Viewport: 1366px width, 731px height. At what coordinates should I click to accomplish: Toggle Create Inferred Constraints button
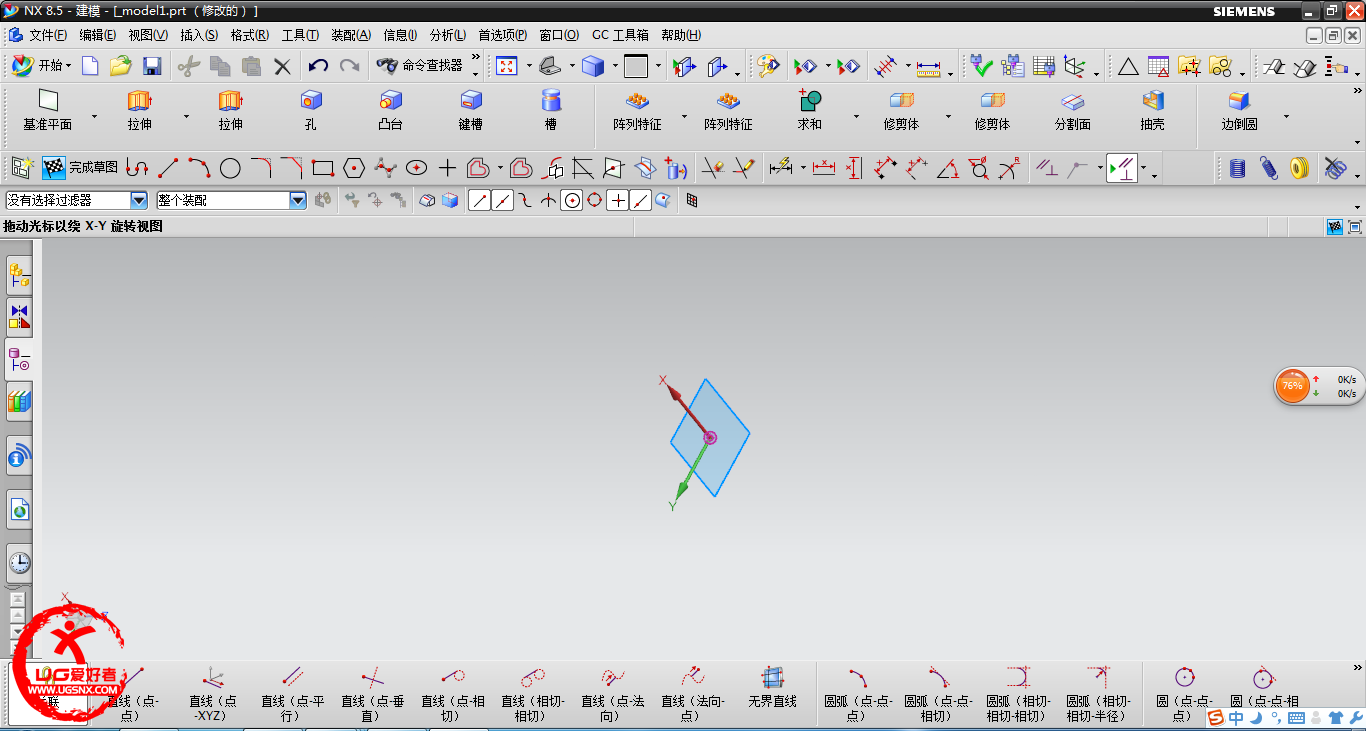[1122, 168]
